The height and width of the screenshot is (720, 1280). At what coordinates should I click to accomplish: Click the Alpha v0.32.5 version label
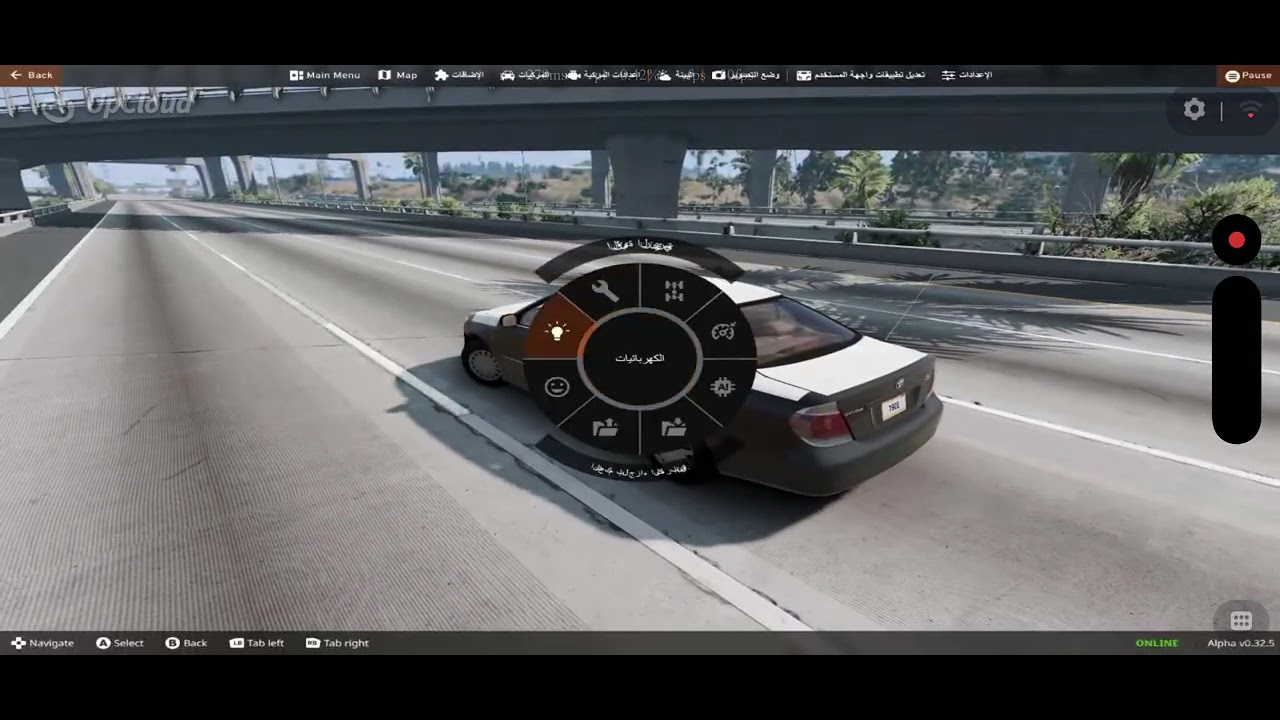tap(1241, 643)
